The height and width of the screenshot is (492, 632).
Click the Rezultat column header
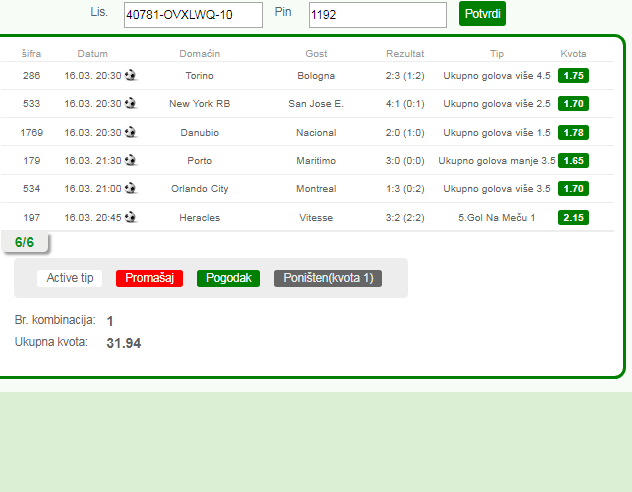[x=405, y=54]
